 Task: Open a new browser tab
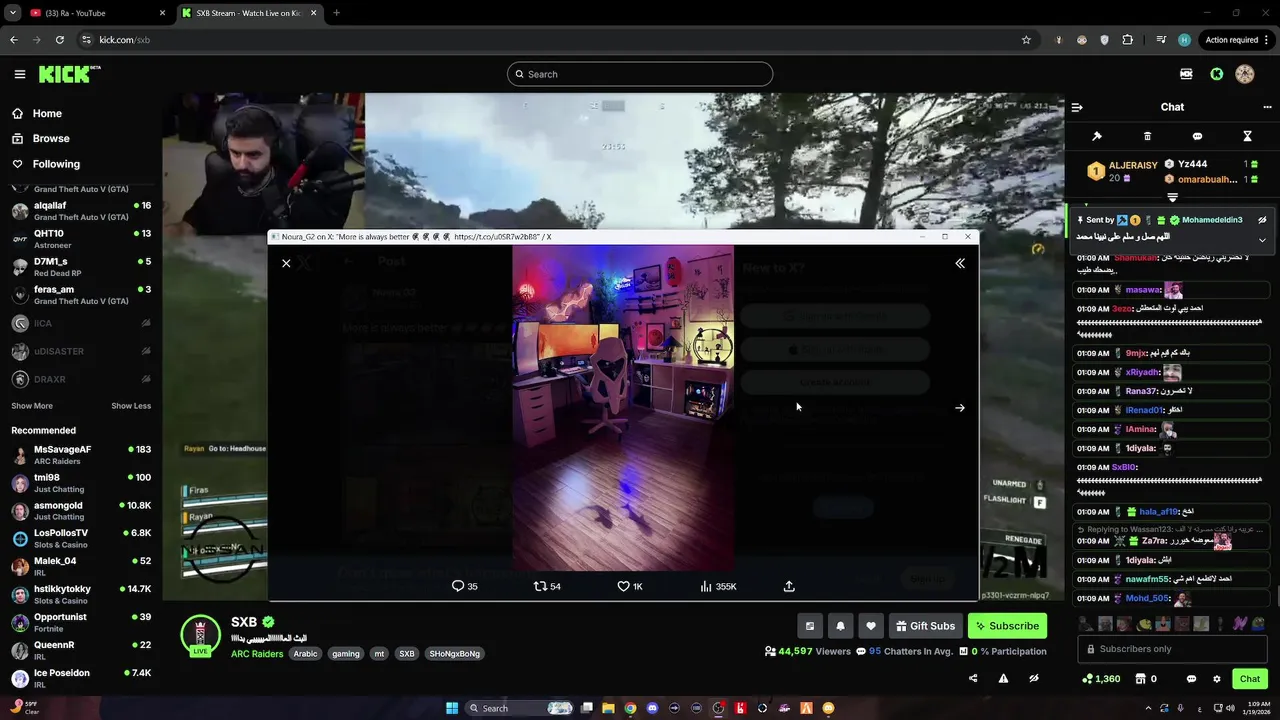[x=336, y=13]
